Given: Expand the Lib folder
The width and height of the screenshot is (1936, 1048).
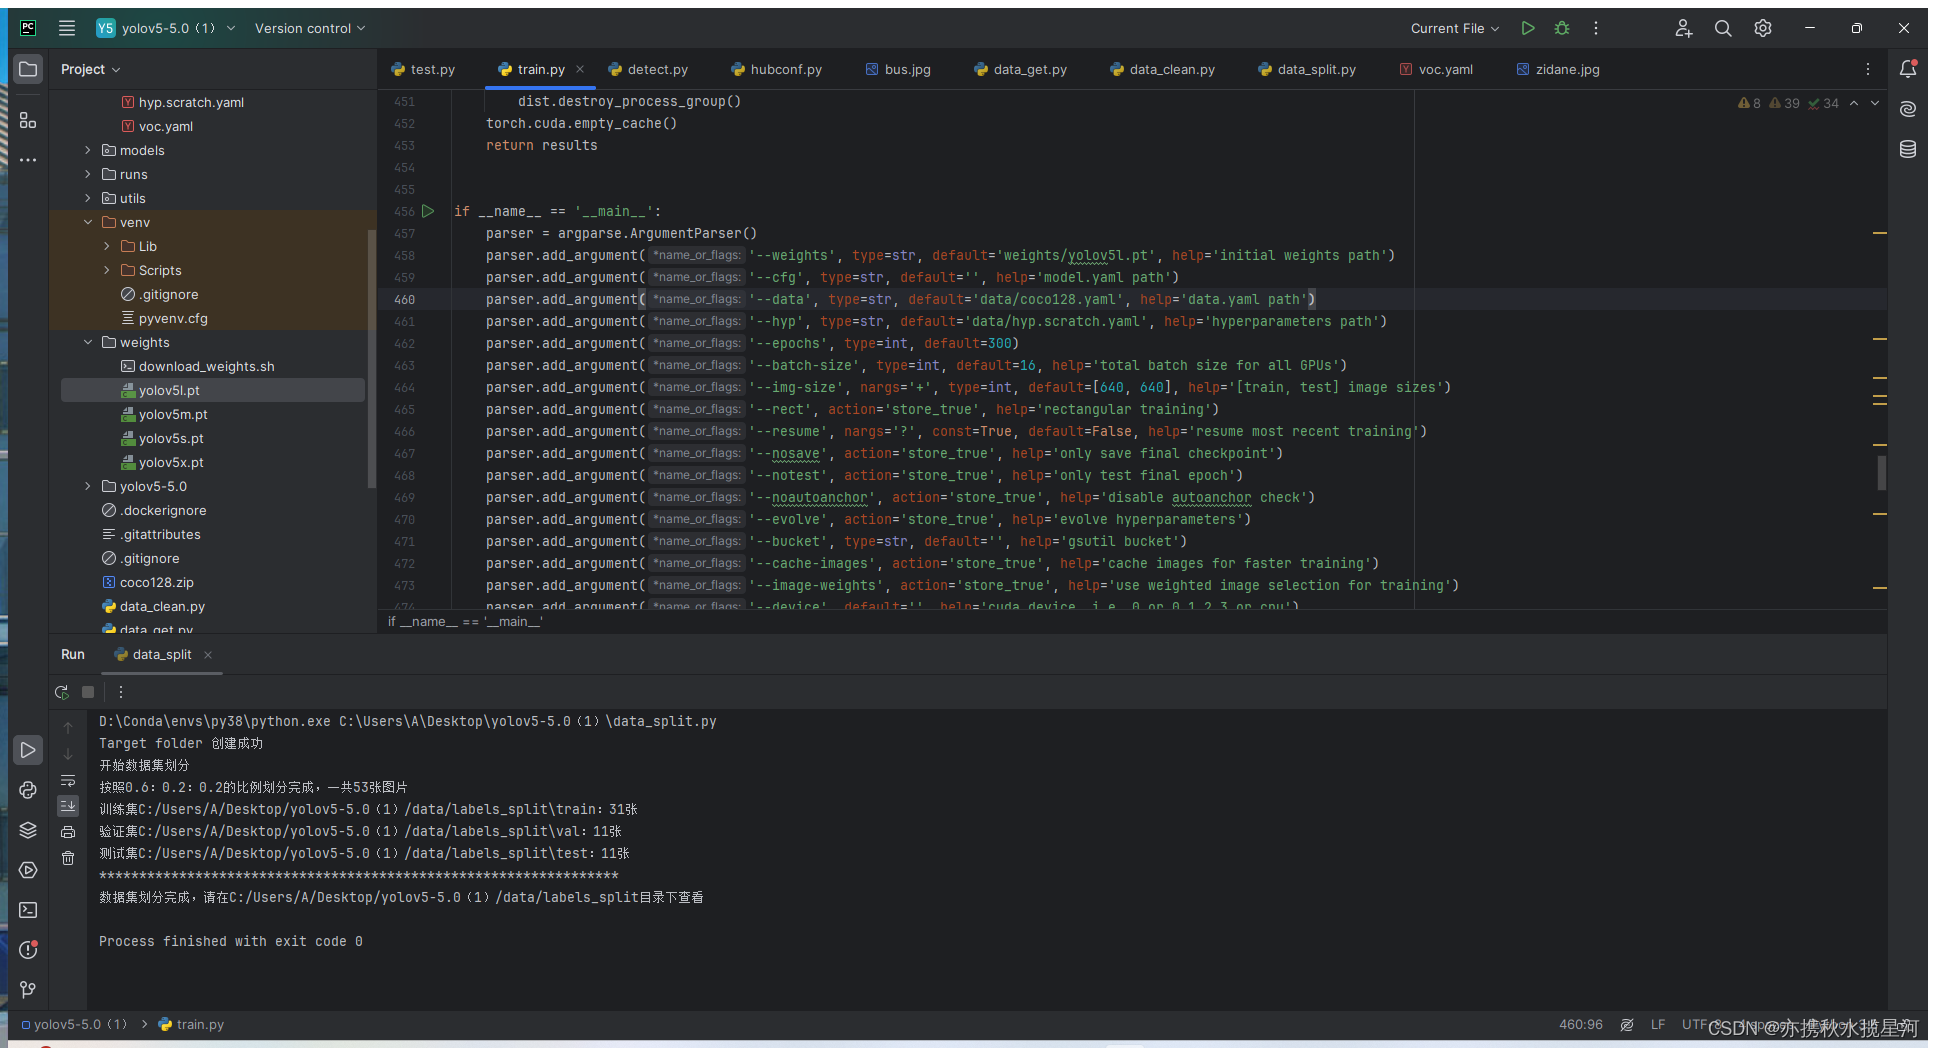Looking at the screenshot, I should point(107,246).
